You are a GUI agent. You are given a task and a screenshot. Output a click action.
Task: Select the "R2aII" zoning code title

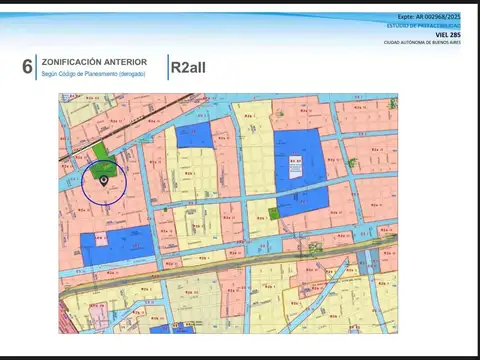click(188, 67)
